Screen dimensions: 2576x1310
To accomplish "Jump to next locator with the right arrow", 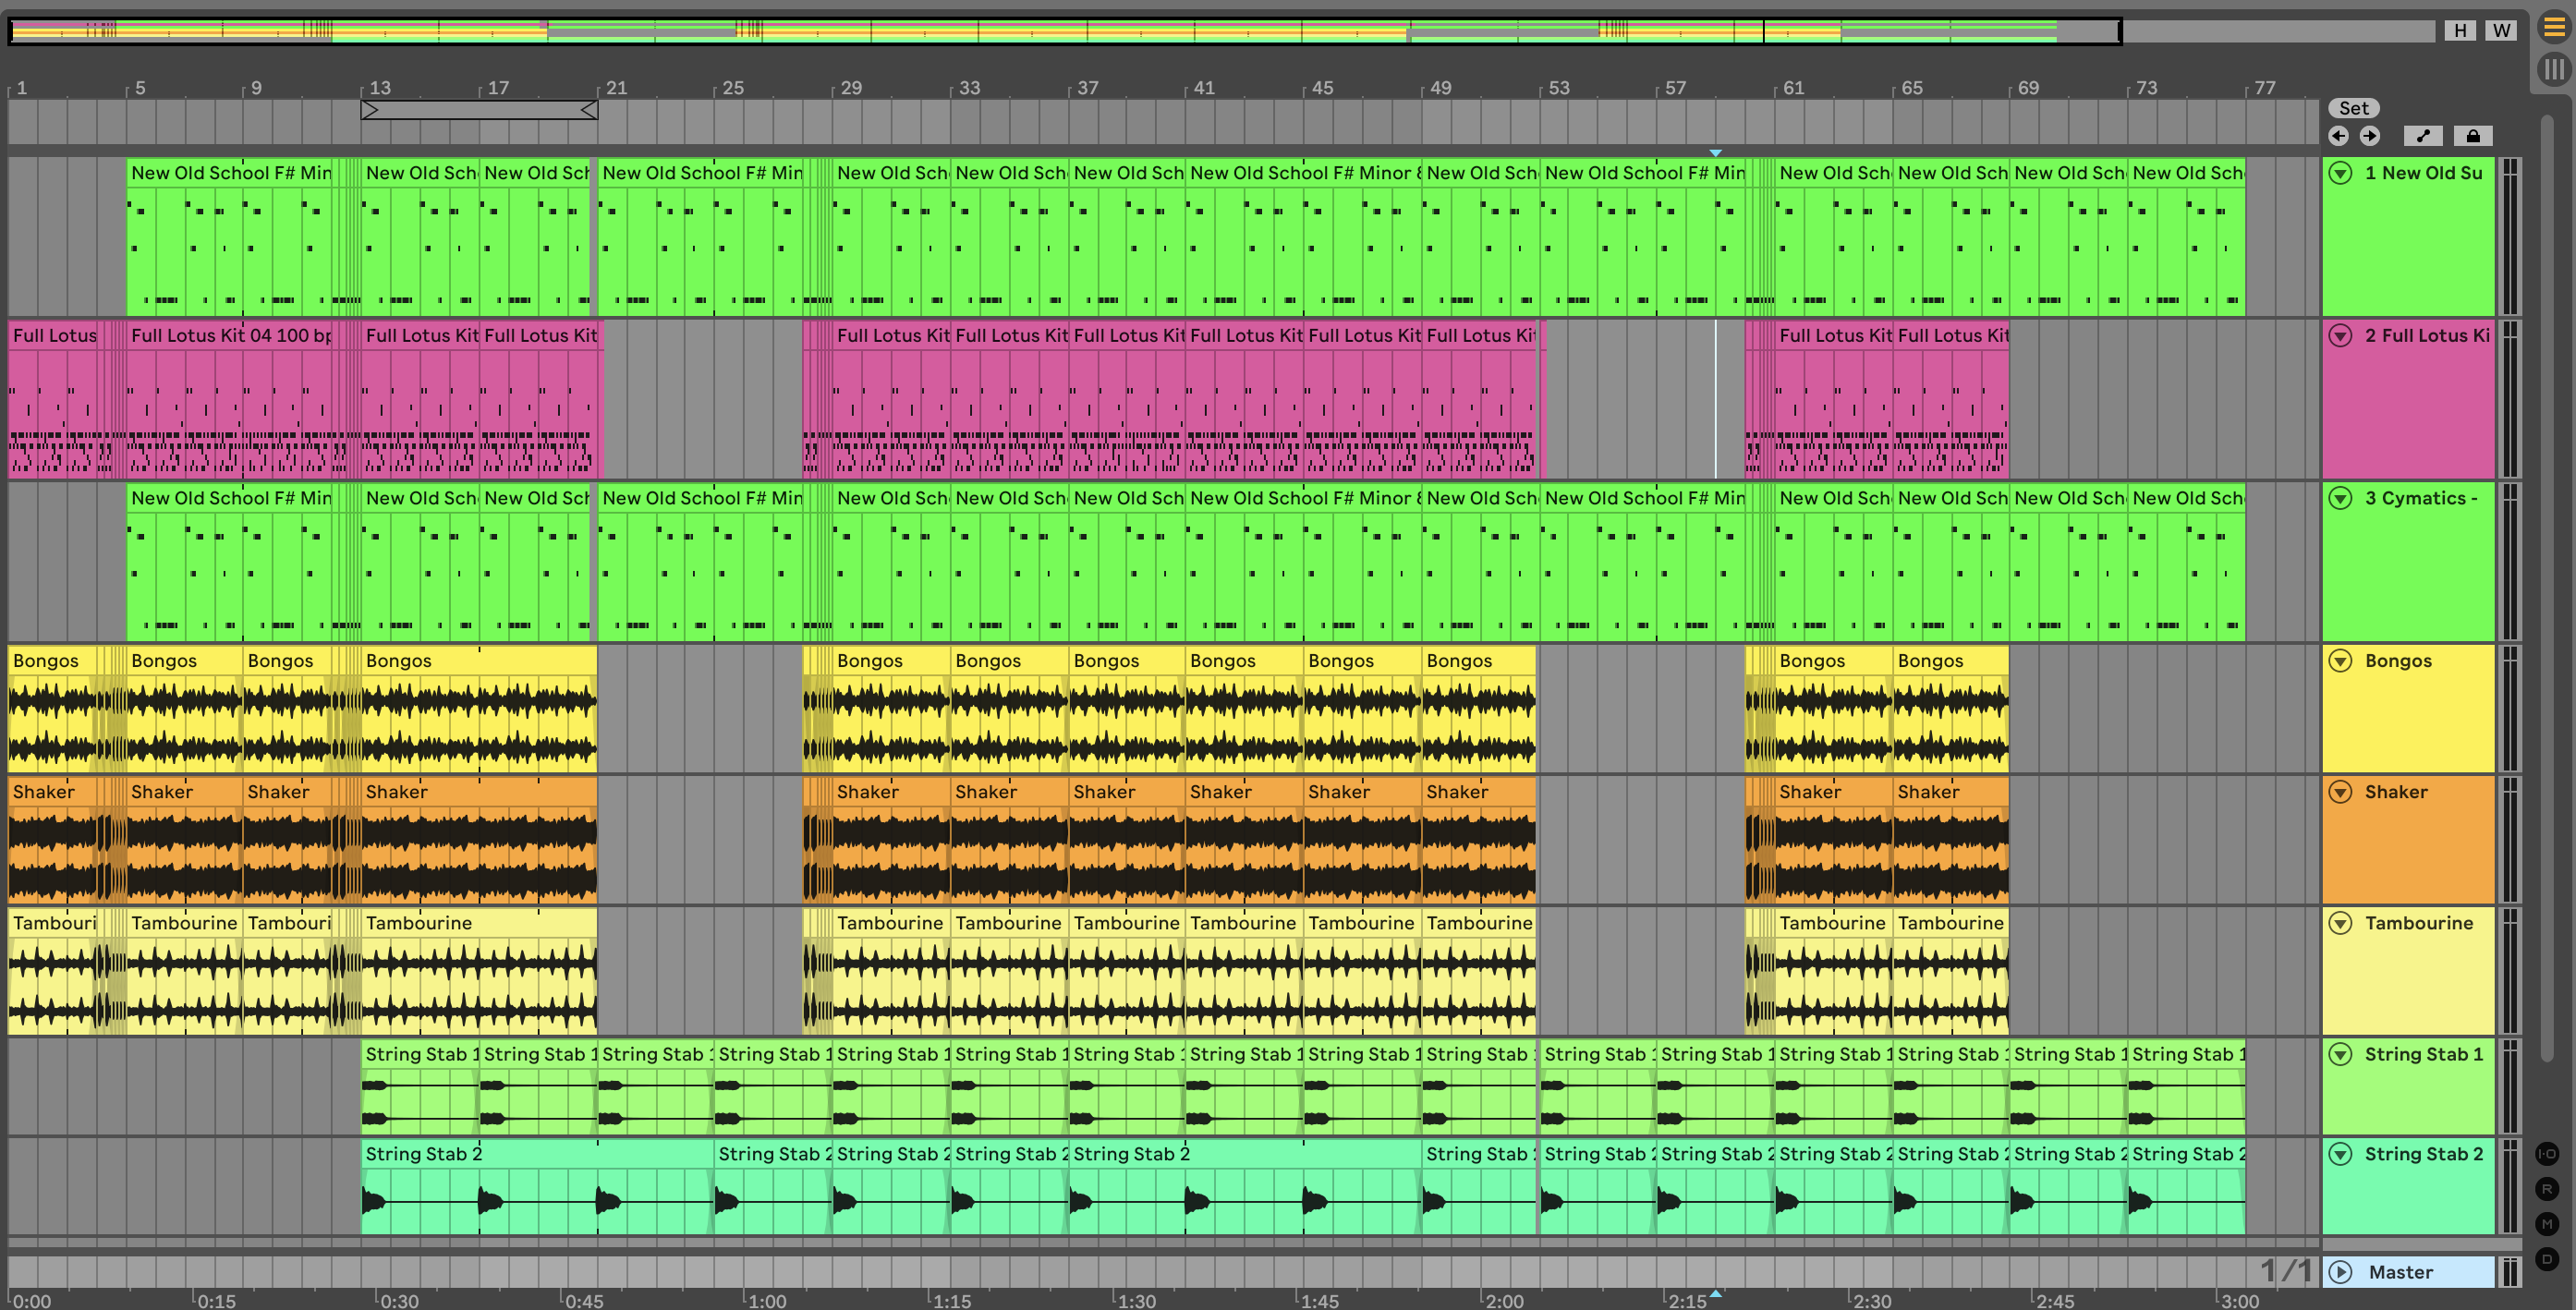I will pos(2370,136).
